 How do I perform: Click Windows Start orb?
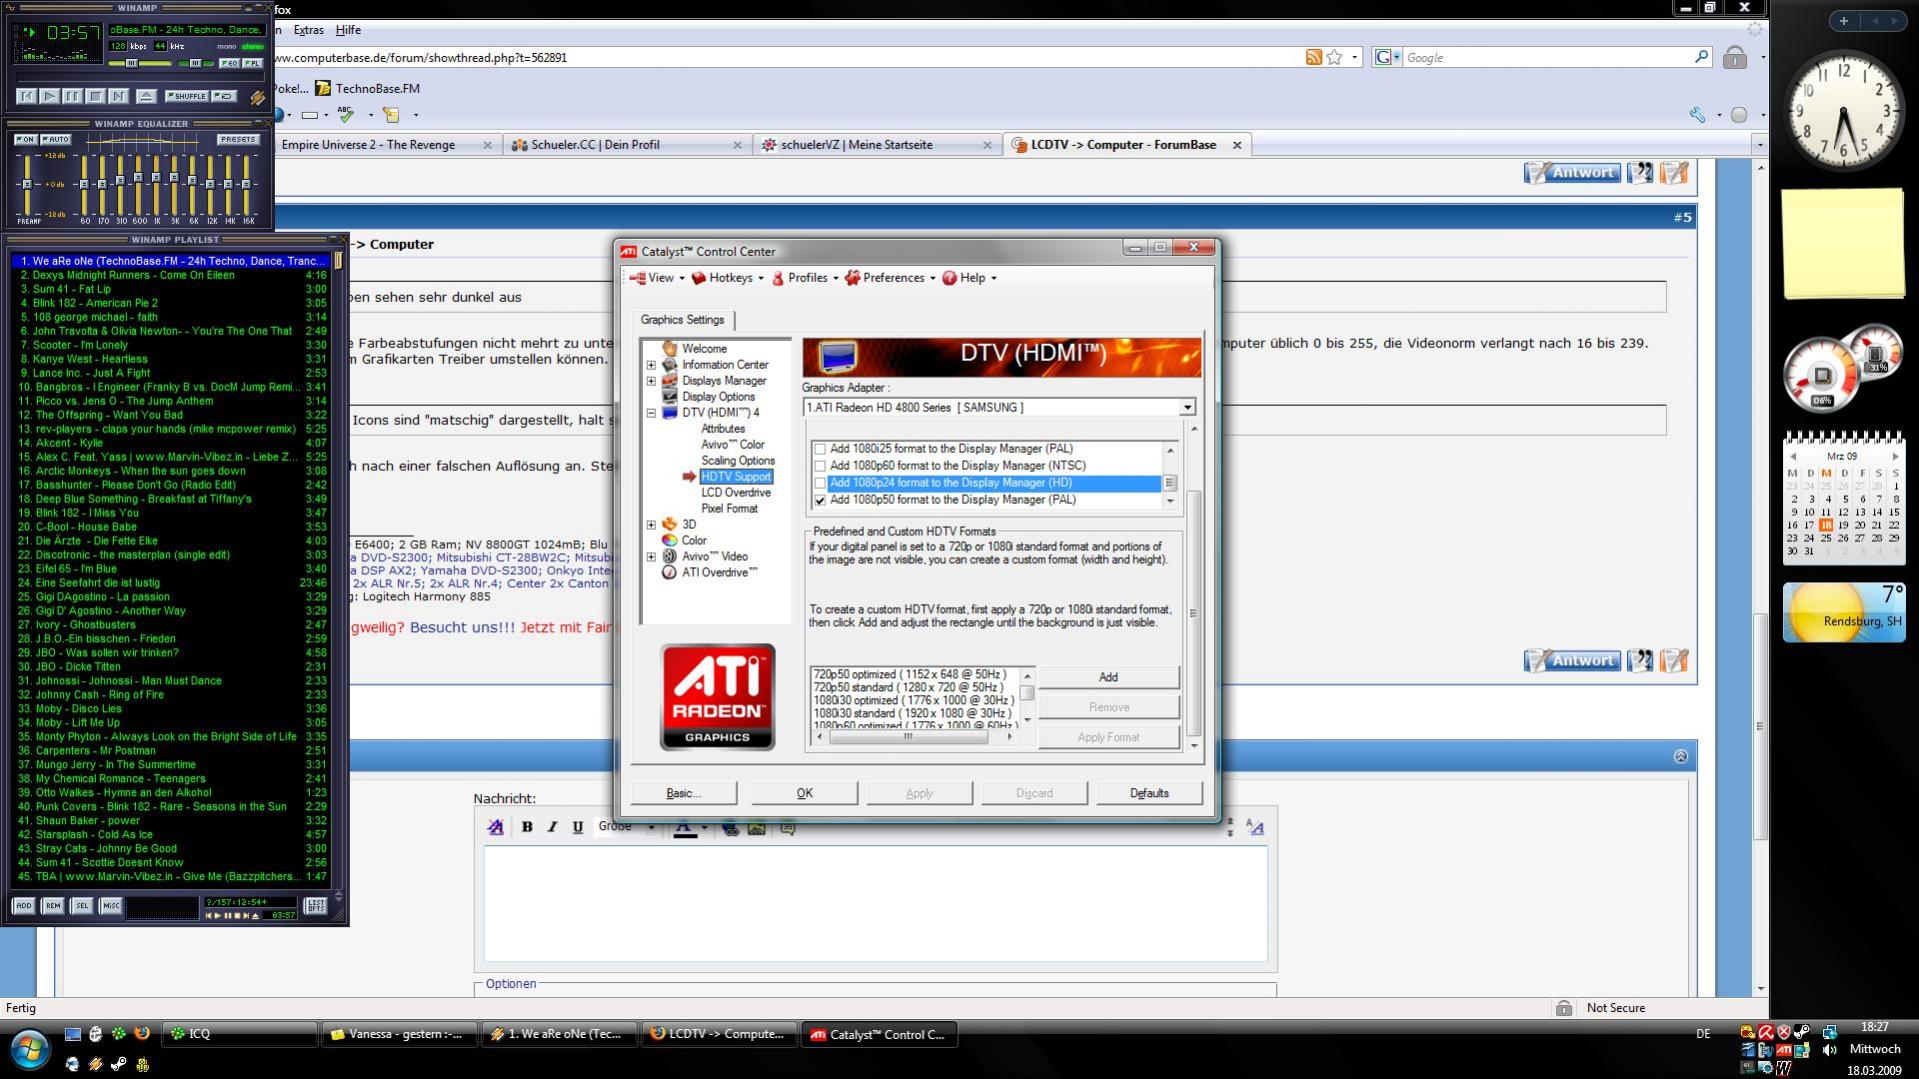(29, 1050)
